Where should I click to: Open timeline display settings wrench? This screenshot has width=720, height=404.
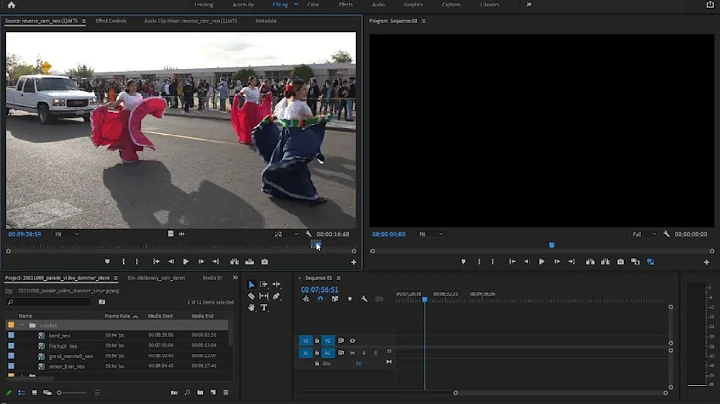point(364,299)
